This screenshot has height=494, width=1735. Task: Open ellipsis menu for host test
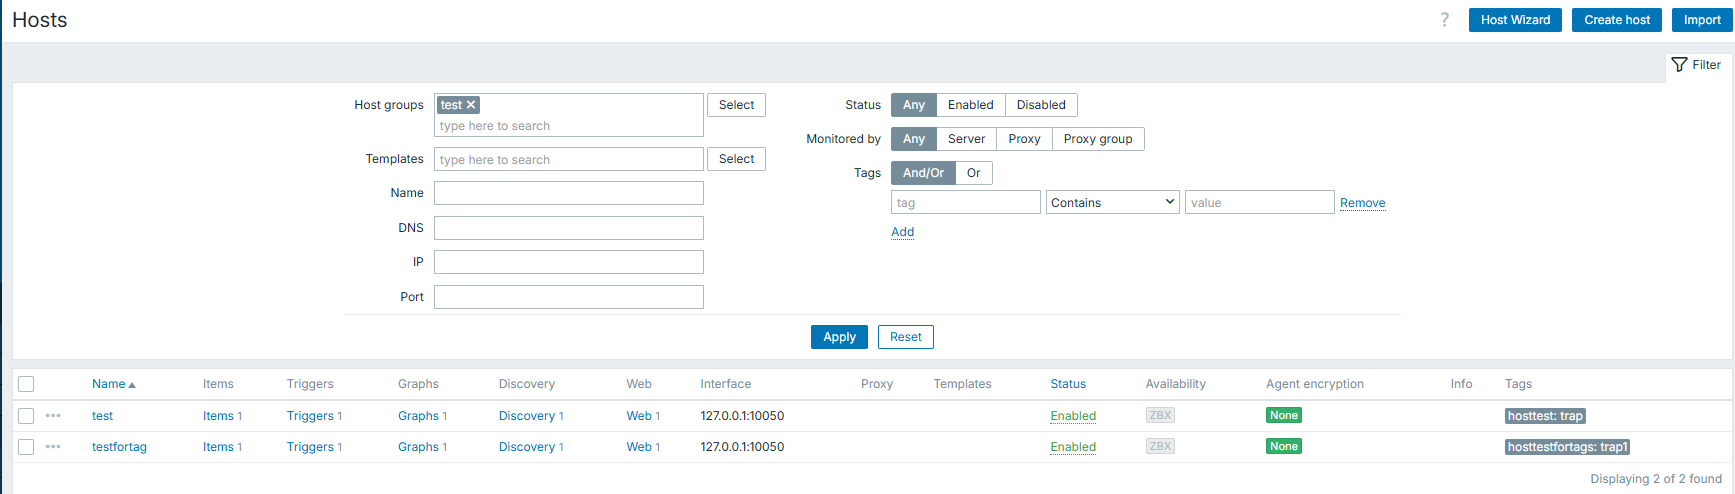point(53,416)
